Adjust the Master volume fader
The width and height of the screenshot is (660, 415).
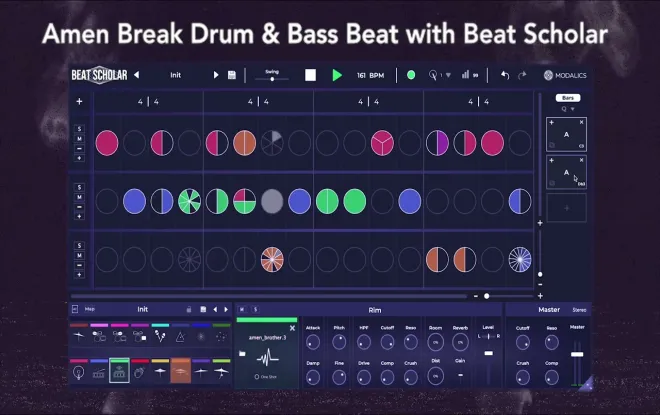[577, 354]
